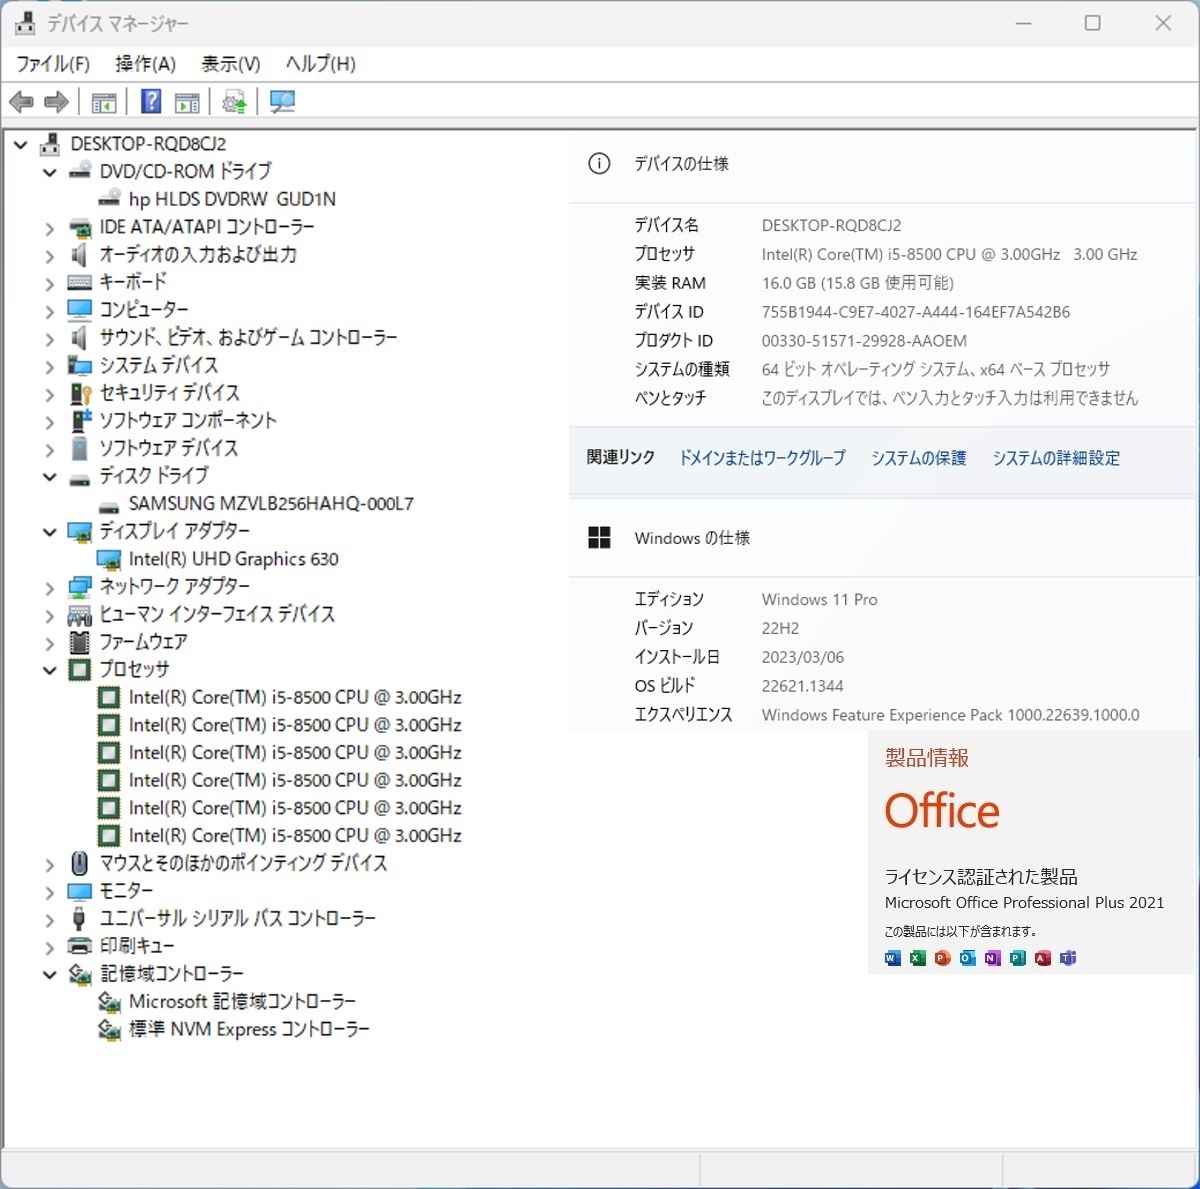This screenshot has width=1200, height=1189.
Task: Click the show/hide console tree icon
Action: (x=104, y=102)
